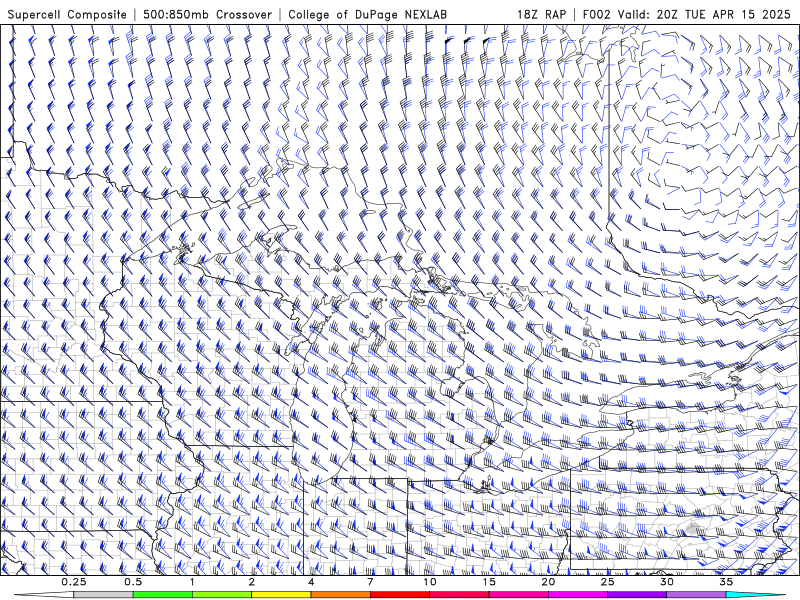Click the legend value 4
800x600 pixels.
[311, 582]
